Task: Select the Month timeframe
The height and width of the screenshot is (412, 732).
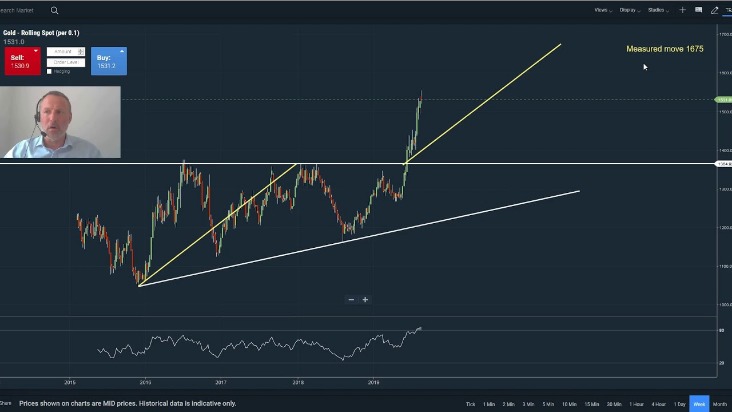Action: click(720, 404)
